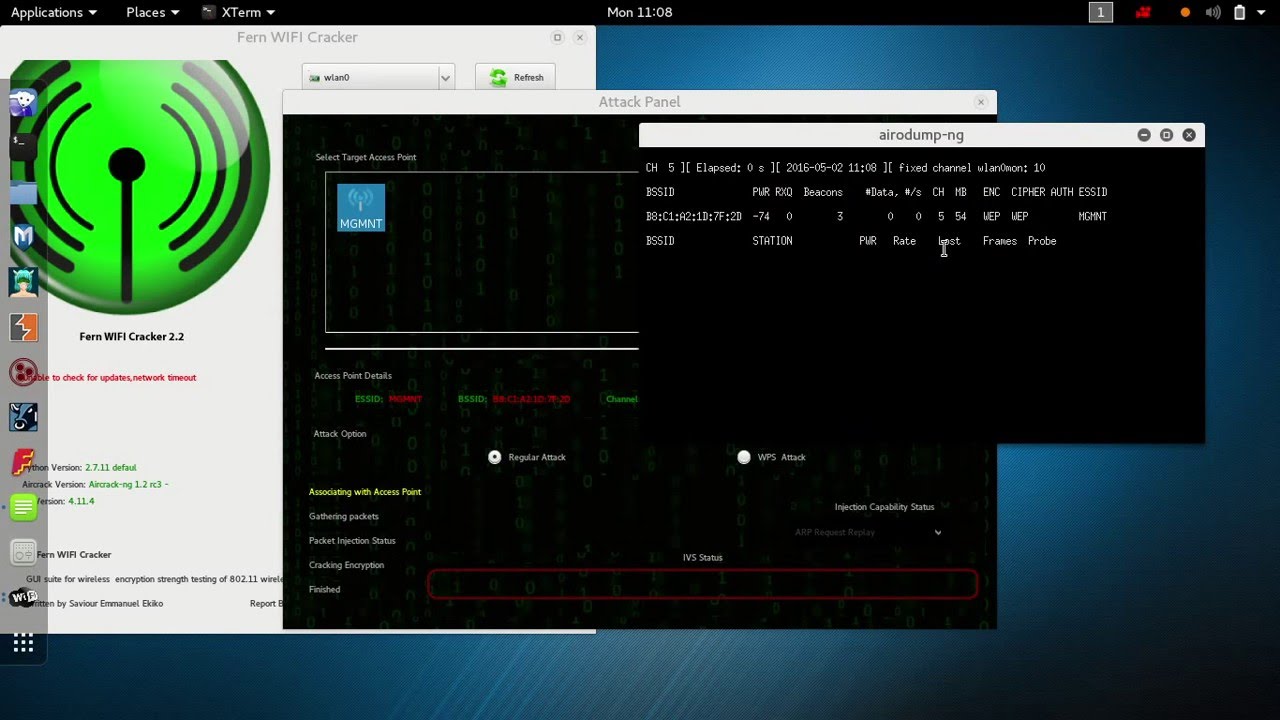Click the 'Gathering packets' status text
Image resolution: width=1280 pixels, height=720 pixels.
[344, 516]
